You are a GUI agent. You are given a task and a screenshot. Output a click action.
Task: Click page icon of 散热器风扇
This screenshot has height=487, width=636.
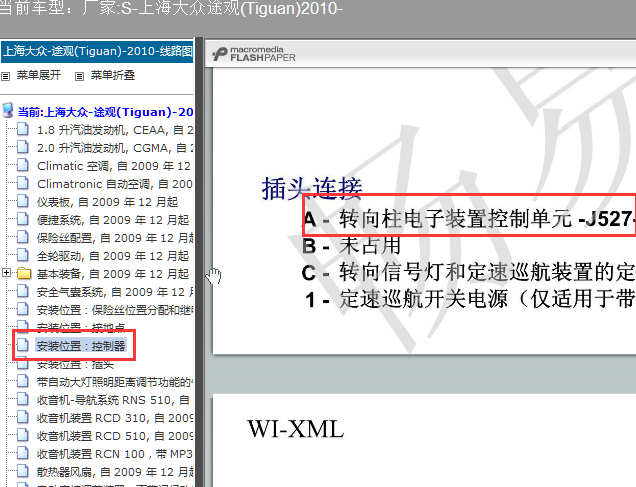click(23, 471)
